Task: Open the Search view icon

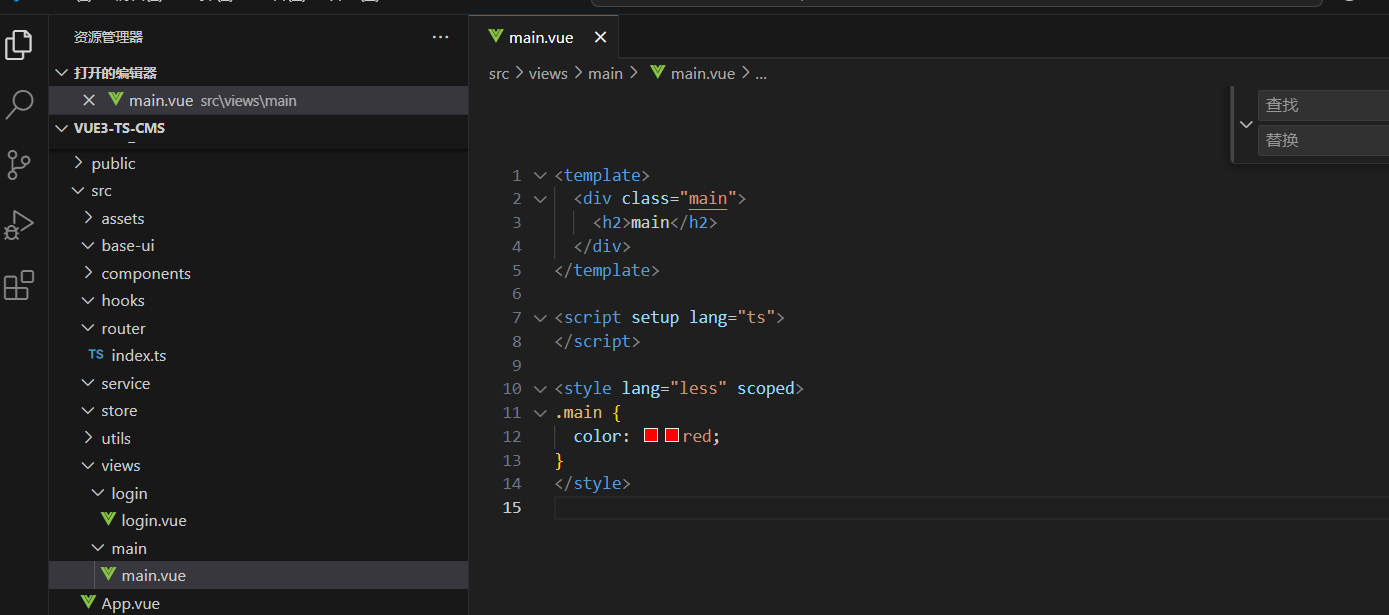Action: [20, 104]
